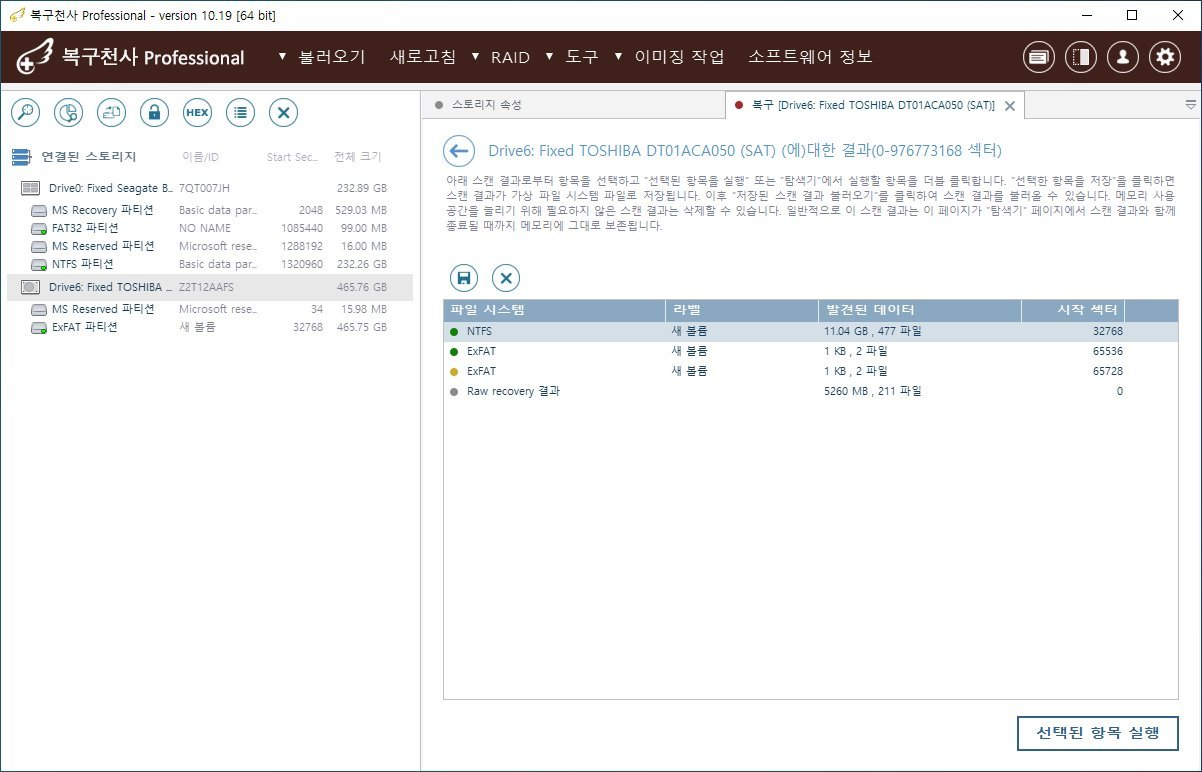
Task: Open settings gear icon
Action: point(1164,57)
